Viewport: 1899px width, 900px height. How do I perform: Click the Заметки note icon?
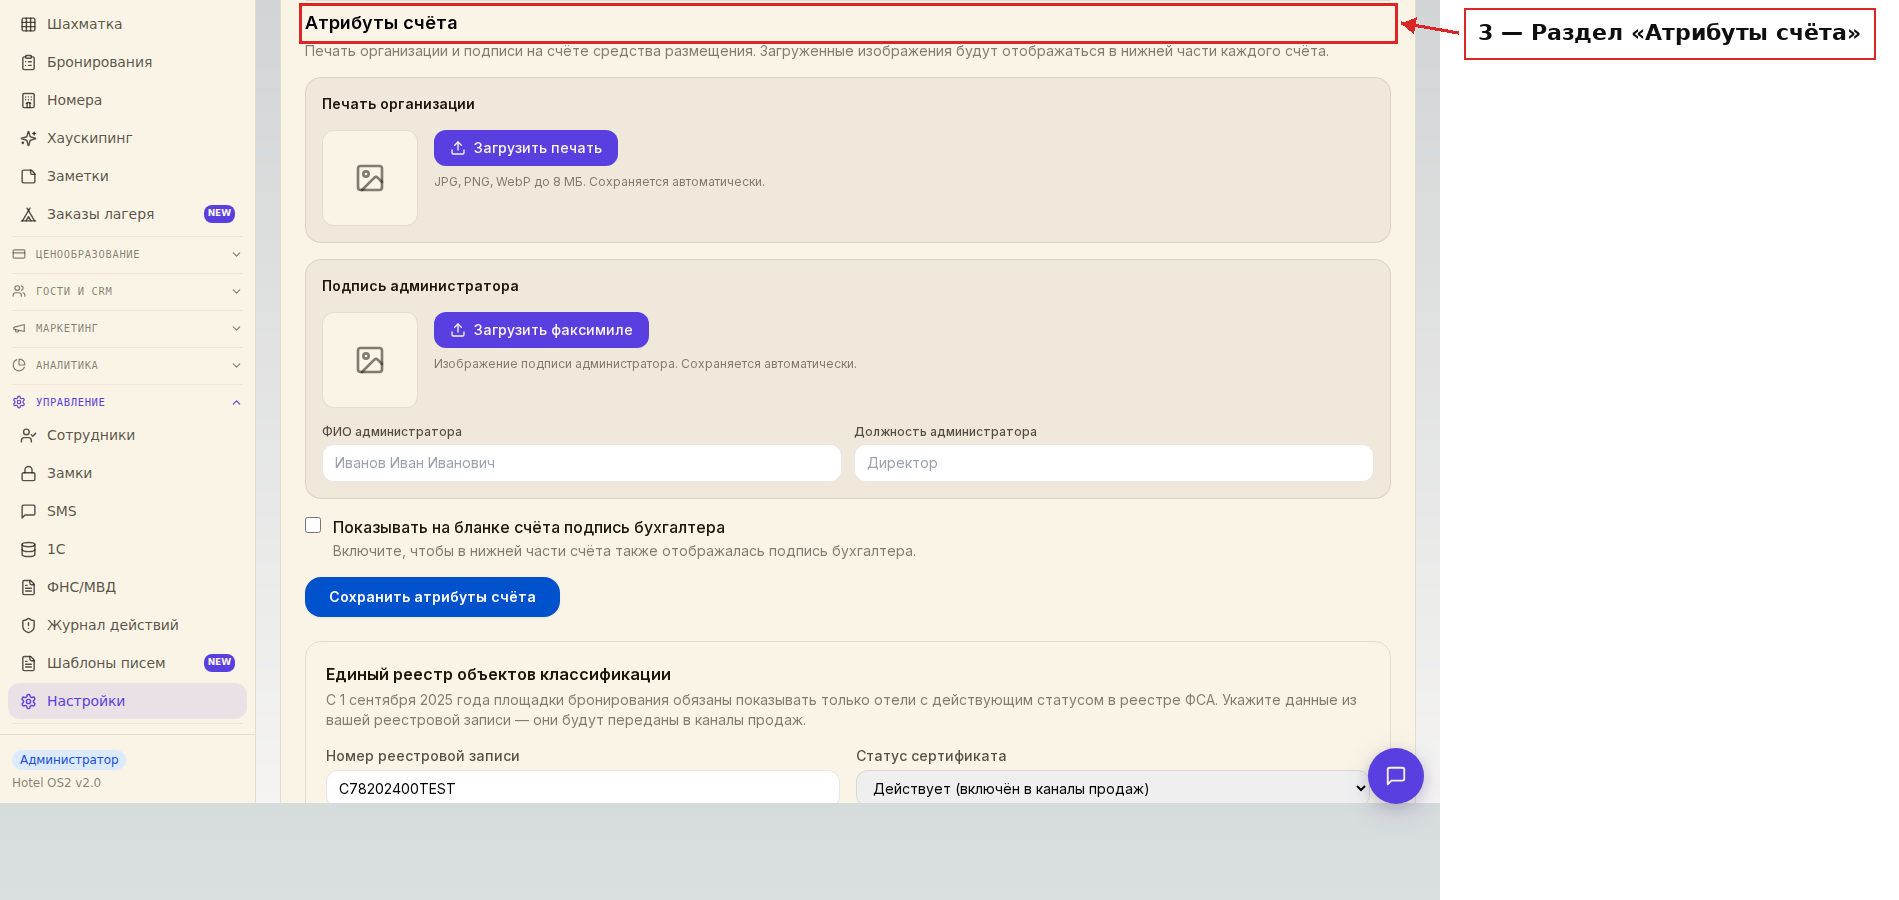[28, 176]
